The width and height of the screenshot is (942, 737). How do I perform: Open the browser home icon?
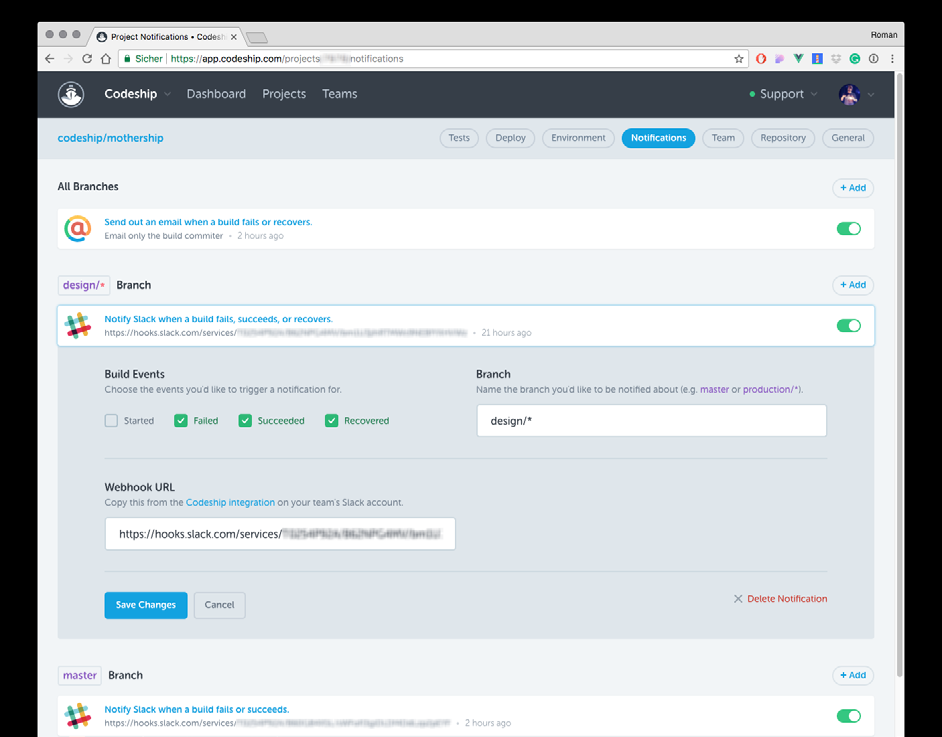(106, 59)
